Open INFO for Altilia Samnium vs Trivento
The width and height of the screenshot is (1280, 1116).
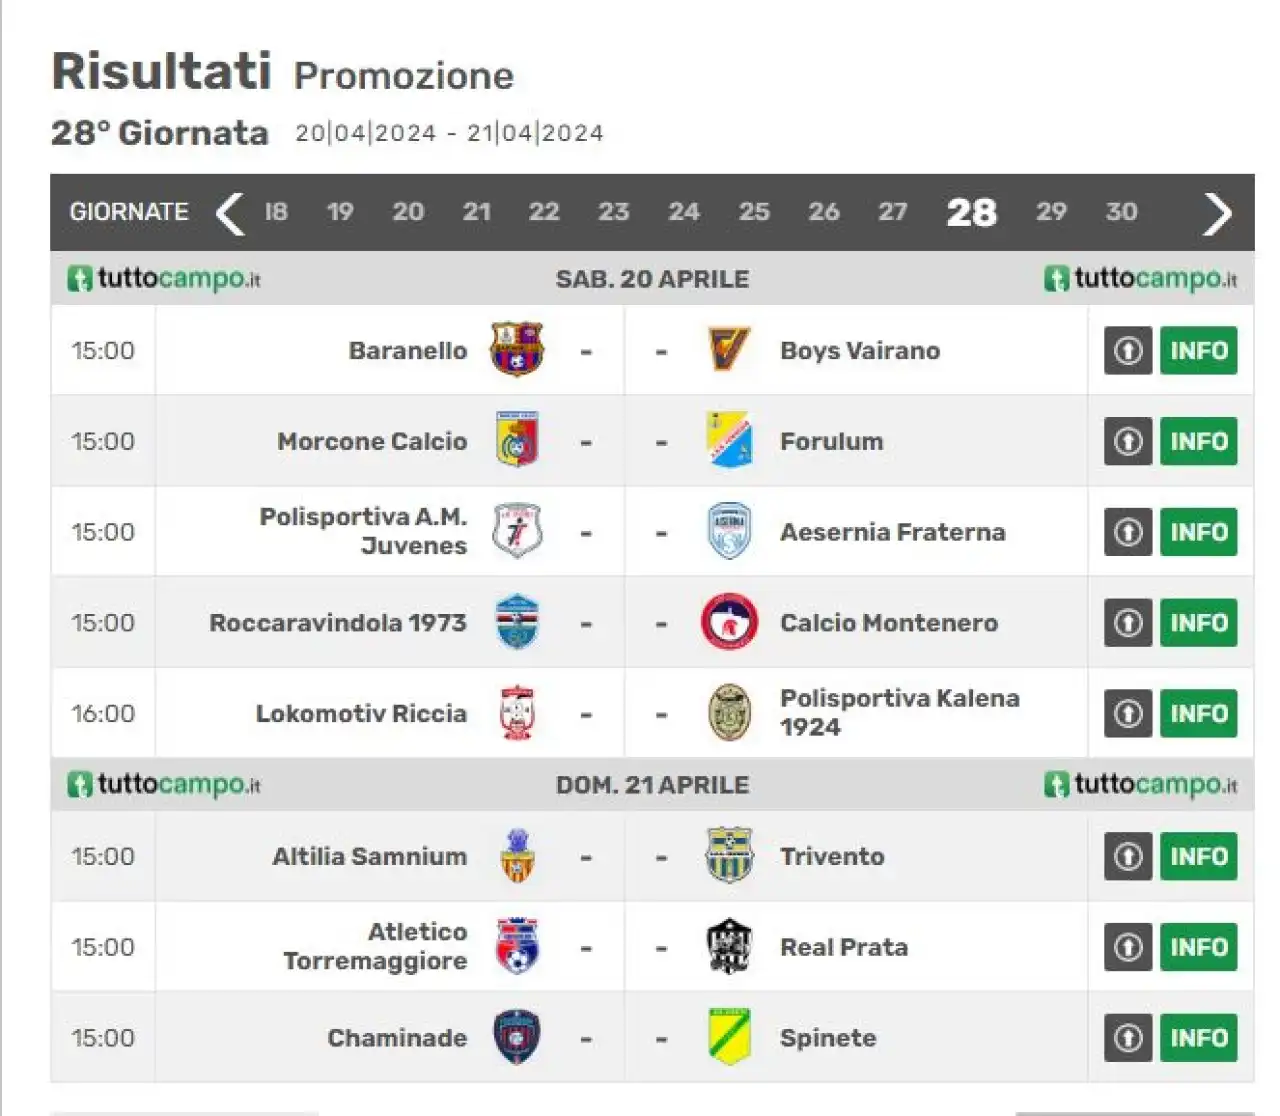coord(1198,856)
